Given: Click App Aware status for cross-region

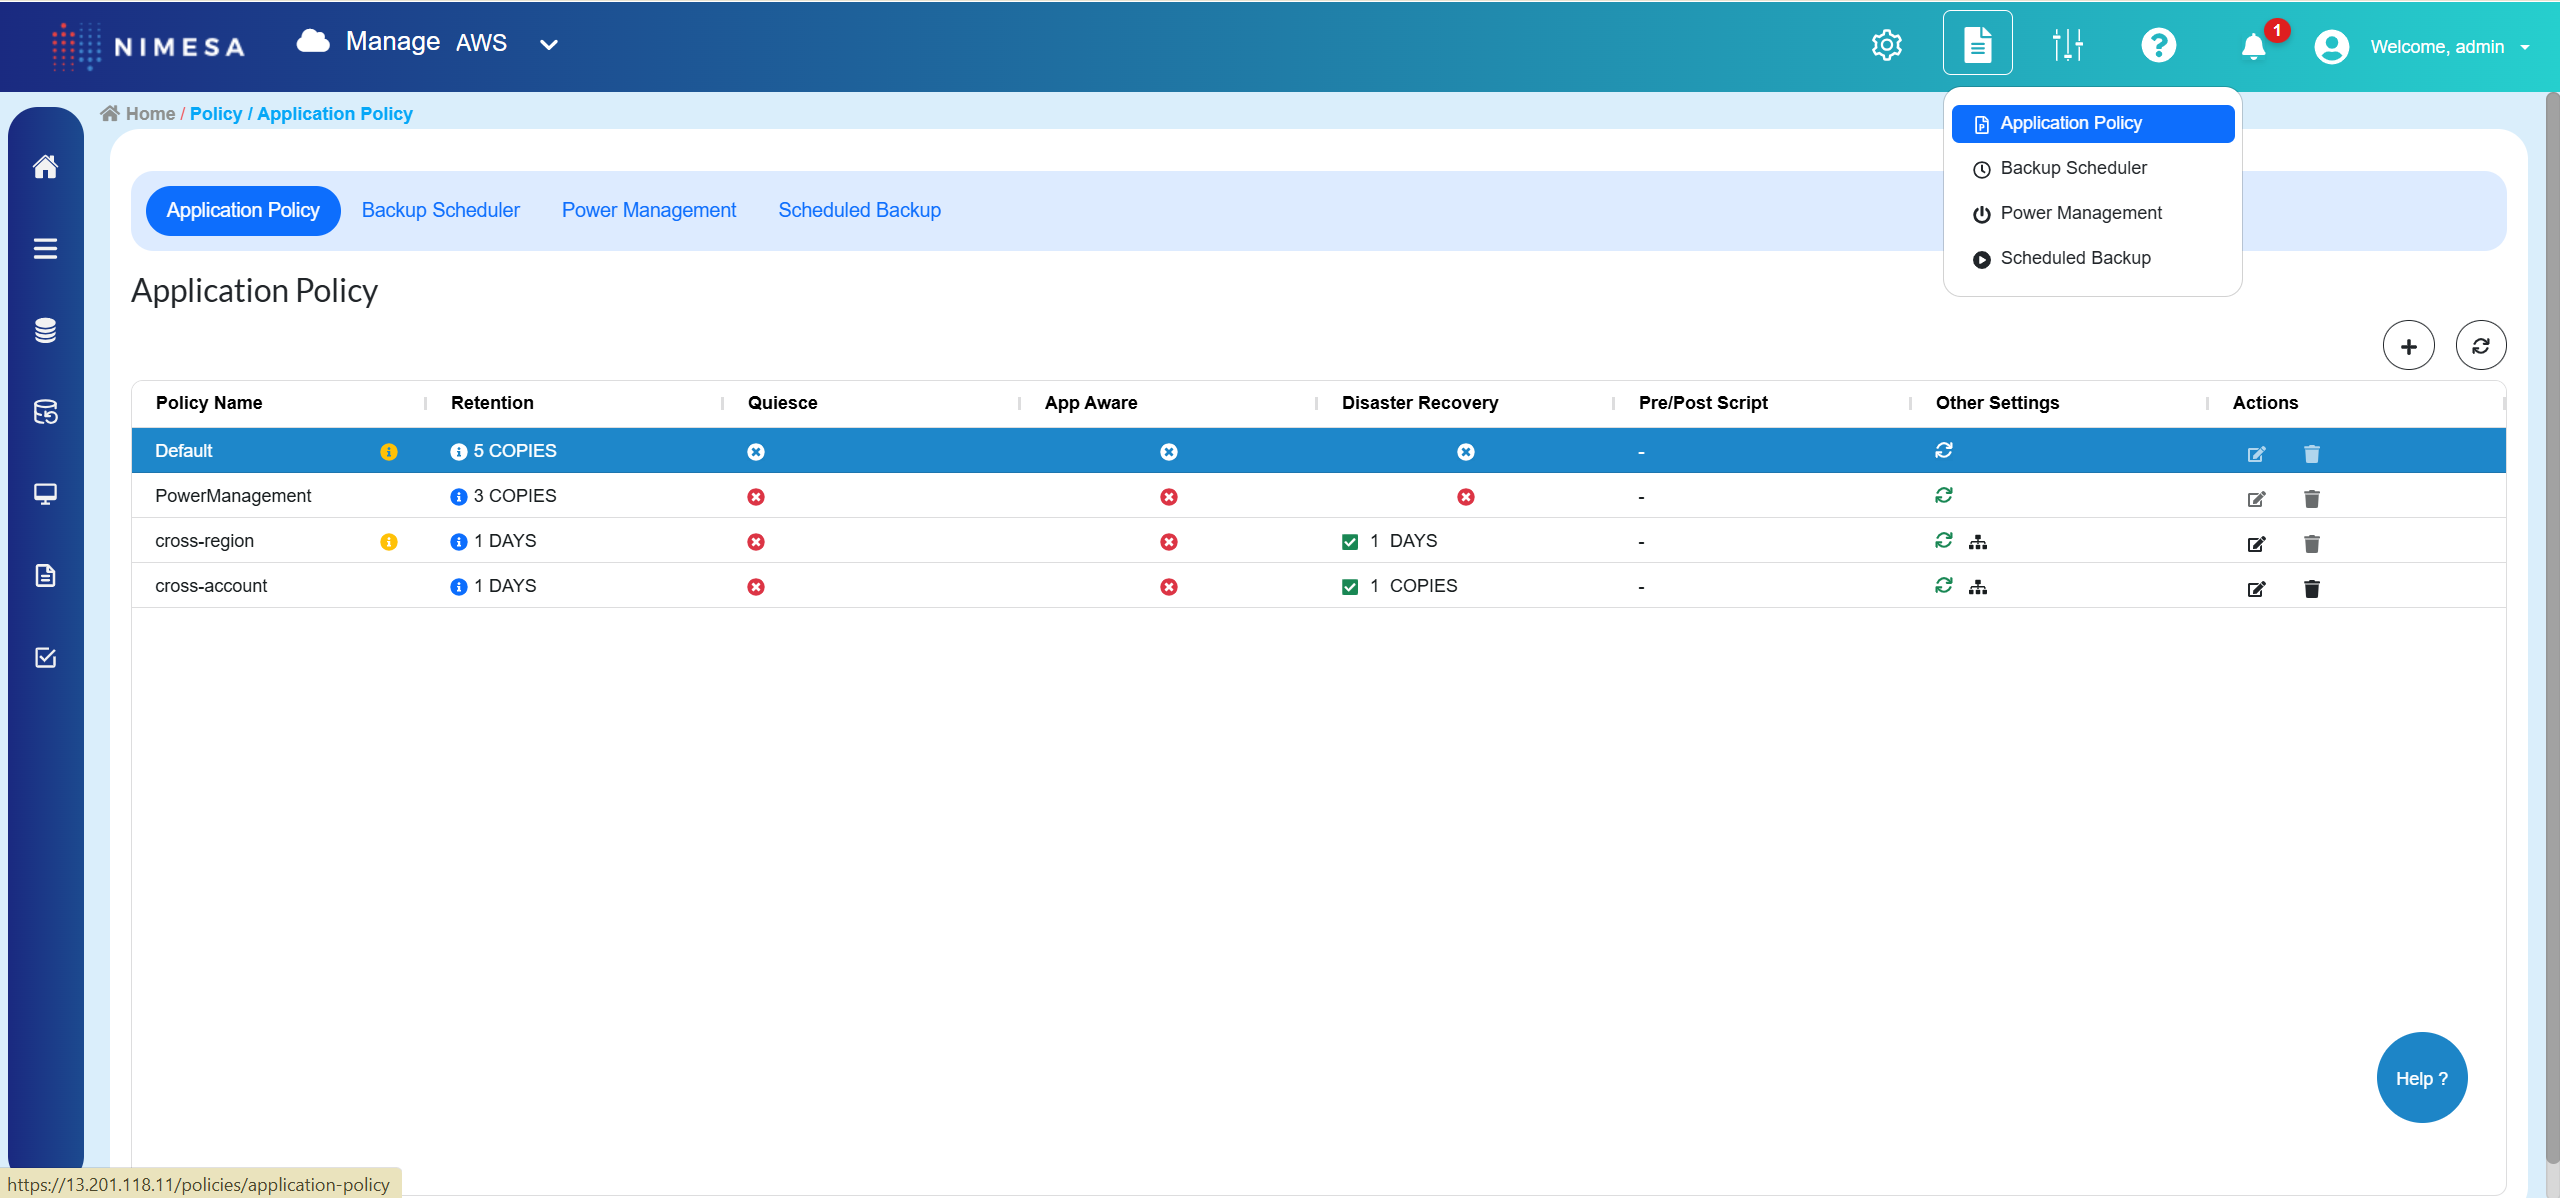Looking at the screenshot, I should pyautogui.click(x=1168, y=542).
